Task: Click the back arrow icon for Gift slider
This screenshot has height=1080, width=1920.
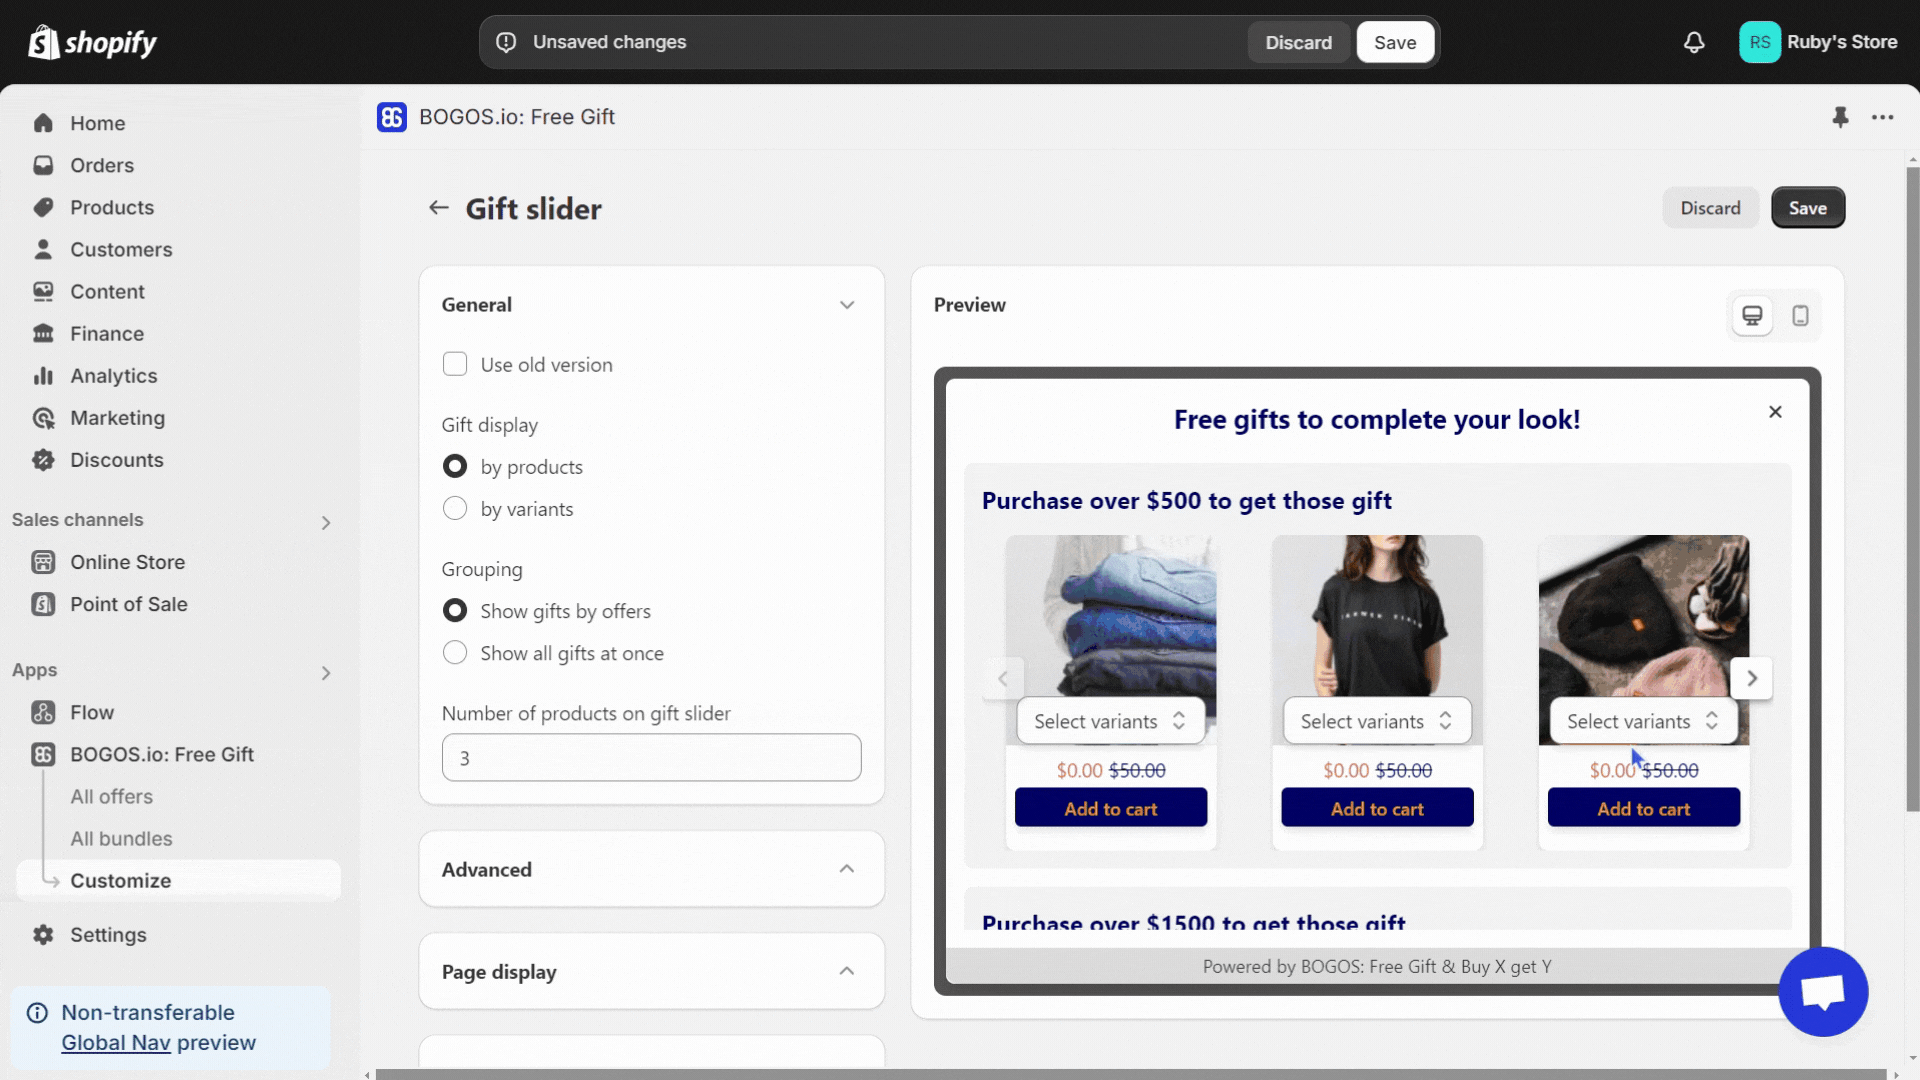Action: [438, 207]
